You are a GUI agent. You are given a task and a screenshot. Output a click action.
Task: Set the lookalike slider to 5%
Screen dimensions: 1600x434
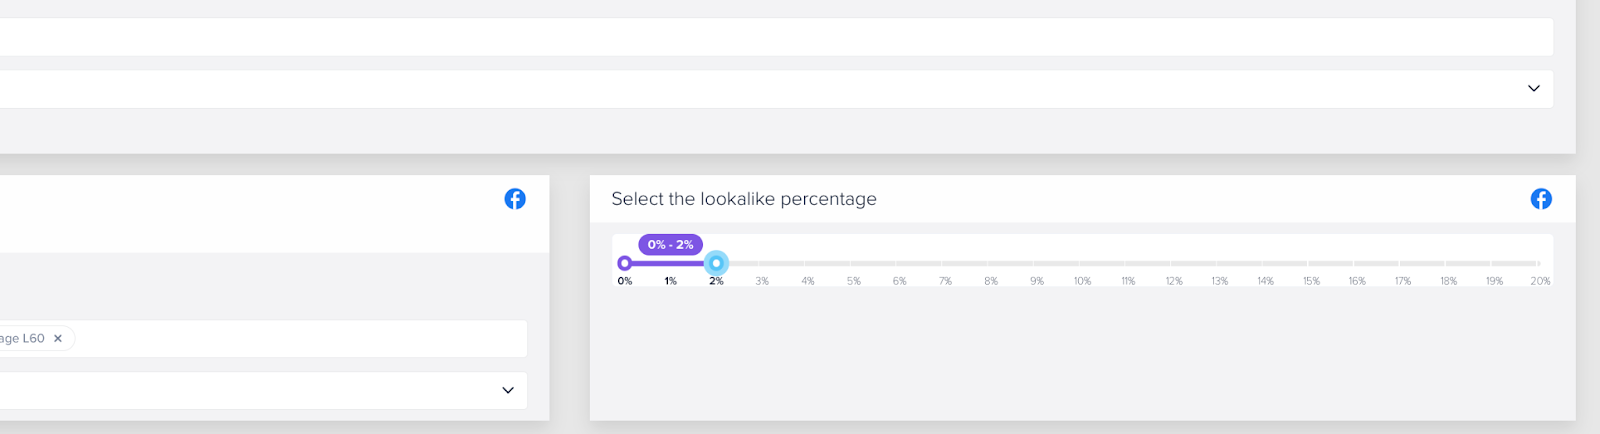(854, 263)
